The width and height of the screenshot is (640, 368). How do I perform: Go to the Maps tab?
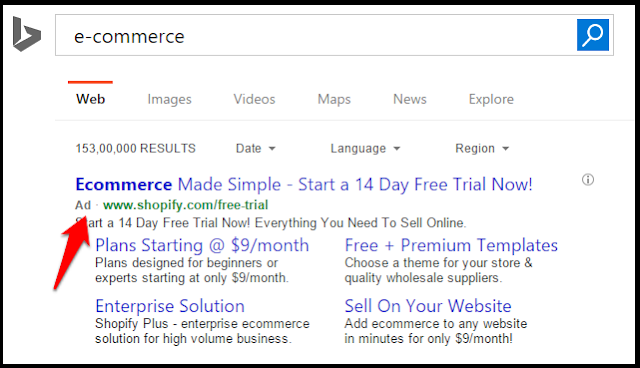click(x=334, y=100)
